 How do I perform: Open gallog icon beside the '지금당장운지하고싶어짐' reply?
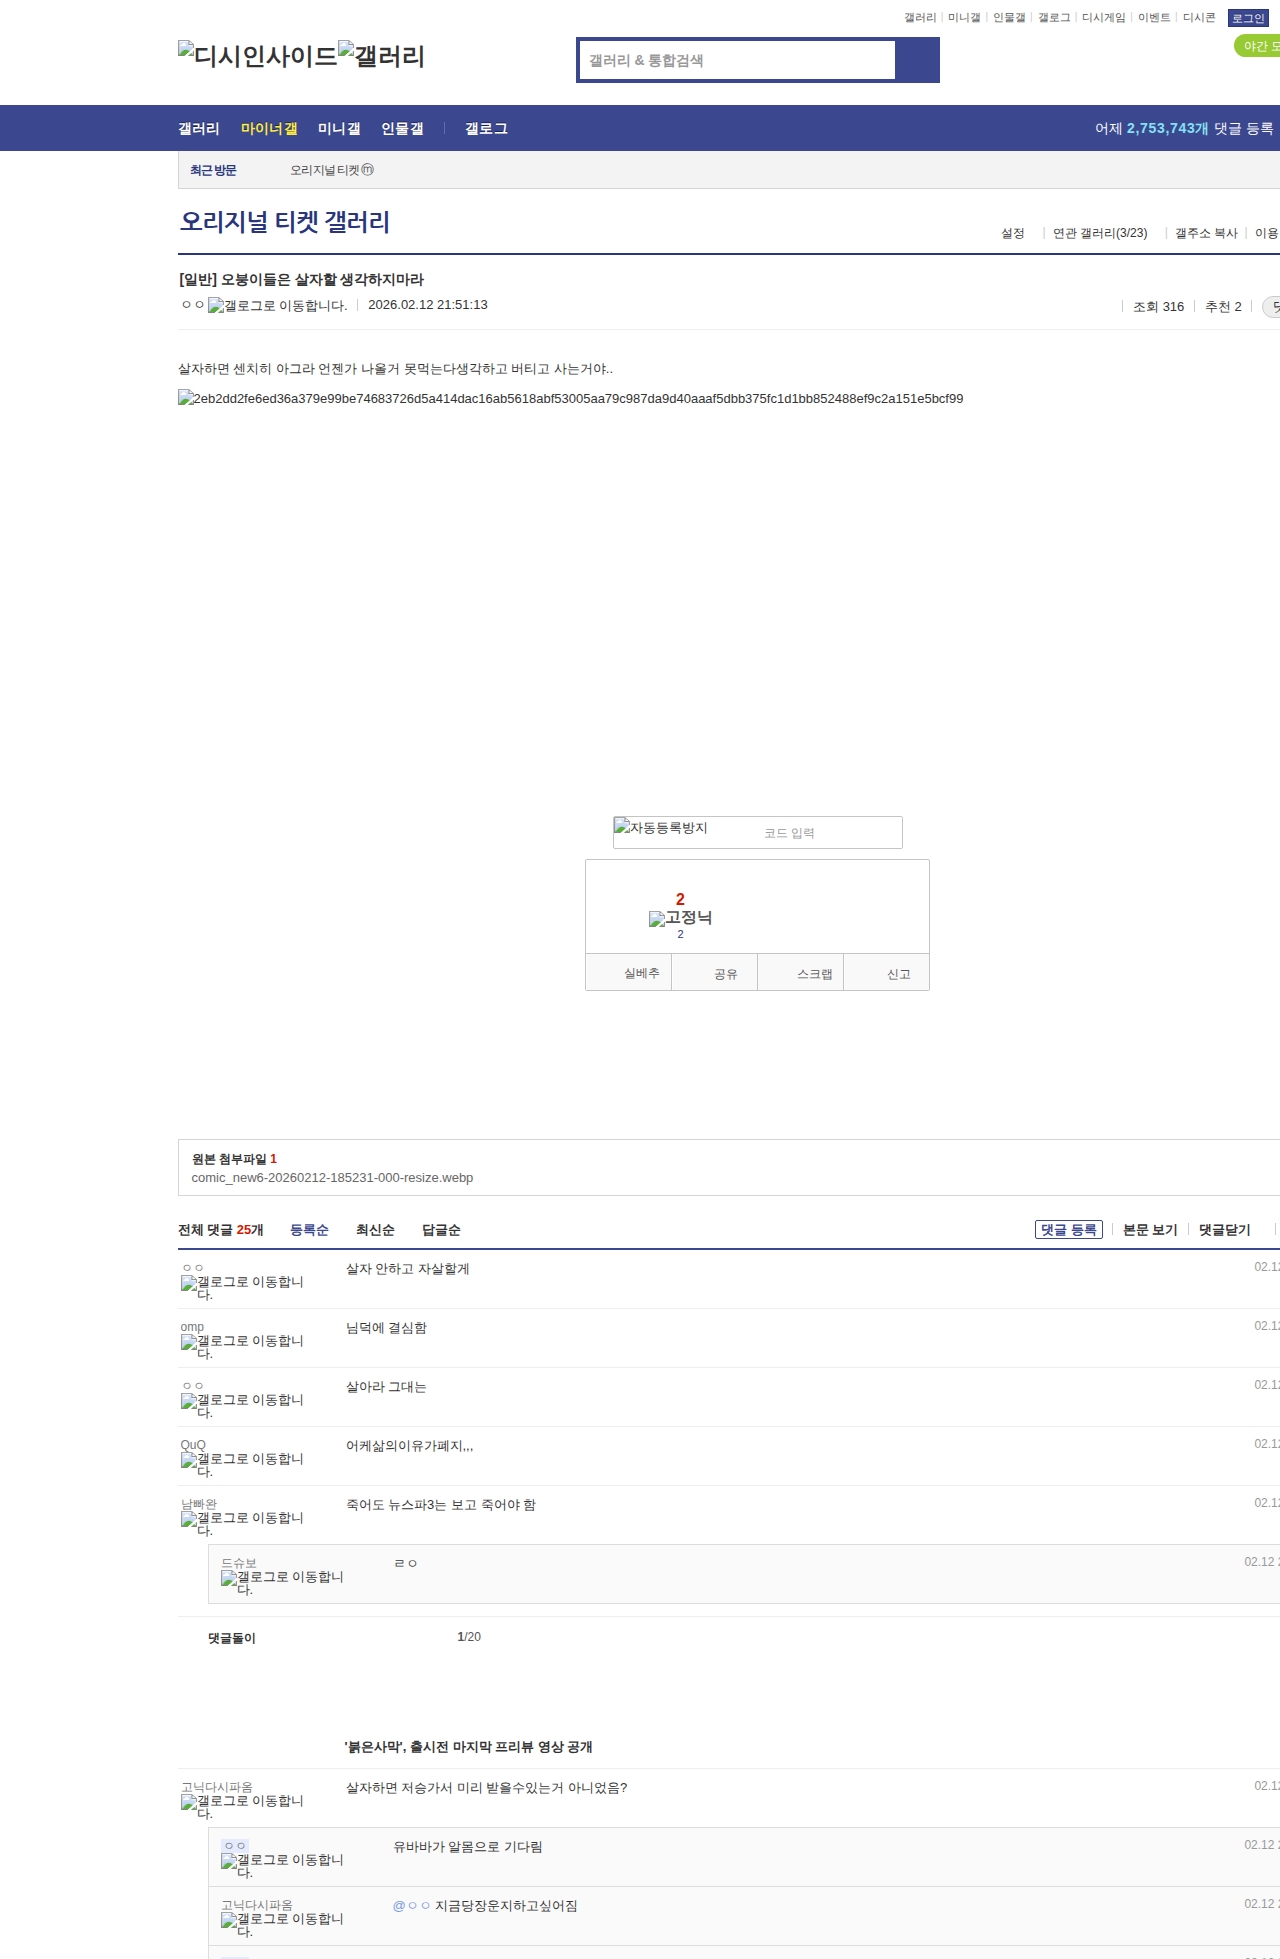pos(282,1924)
